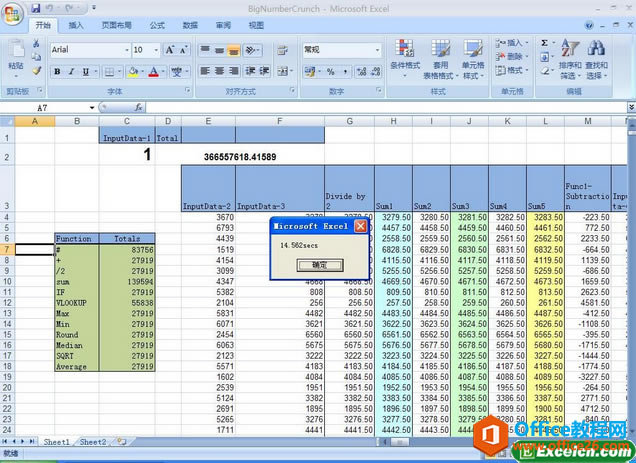This screenshot has width=636, height=463.
Task: Click cell with 366557618.41589
Action: coord(240,157)
